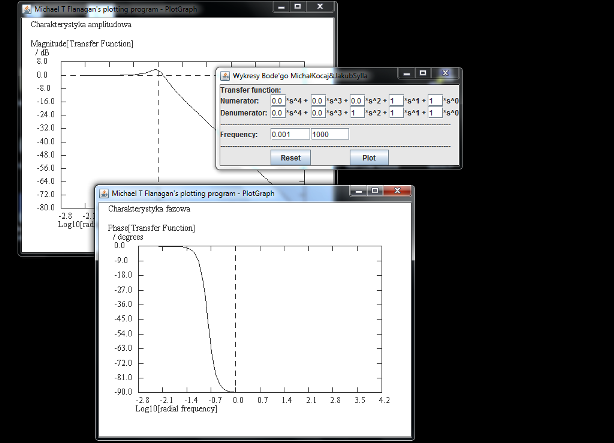The image size is (614, 443).
Task: Click the 'Numerator:' label
Action: 240,101
